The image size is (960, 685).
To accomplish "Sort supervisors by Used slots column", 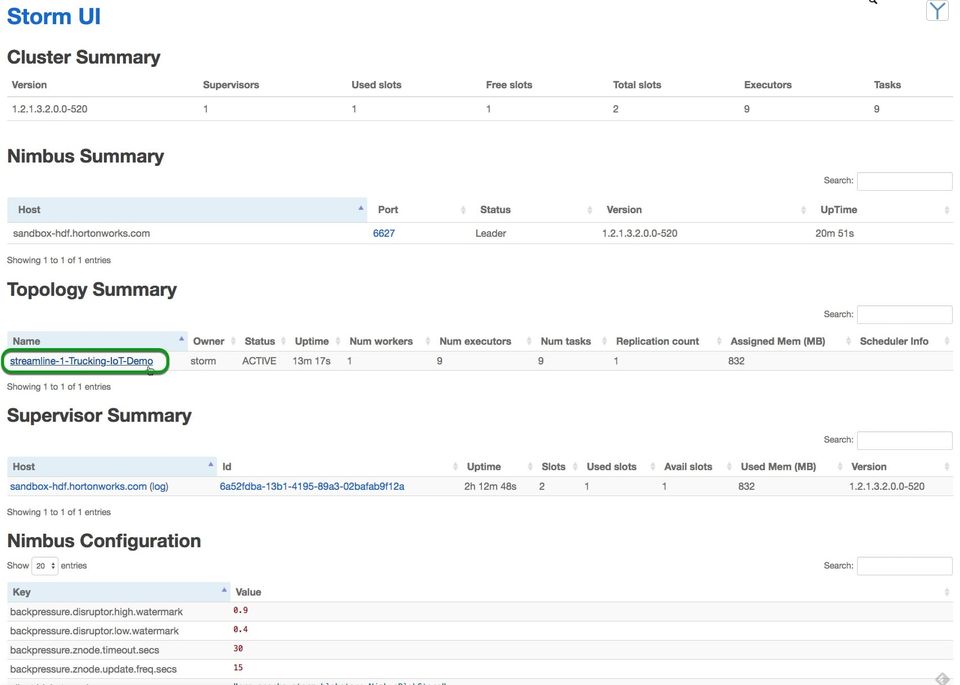I will [618, 466].
